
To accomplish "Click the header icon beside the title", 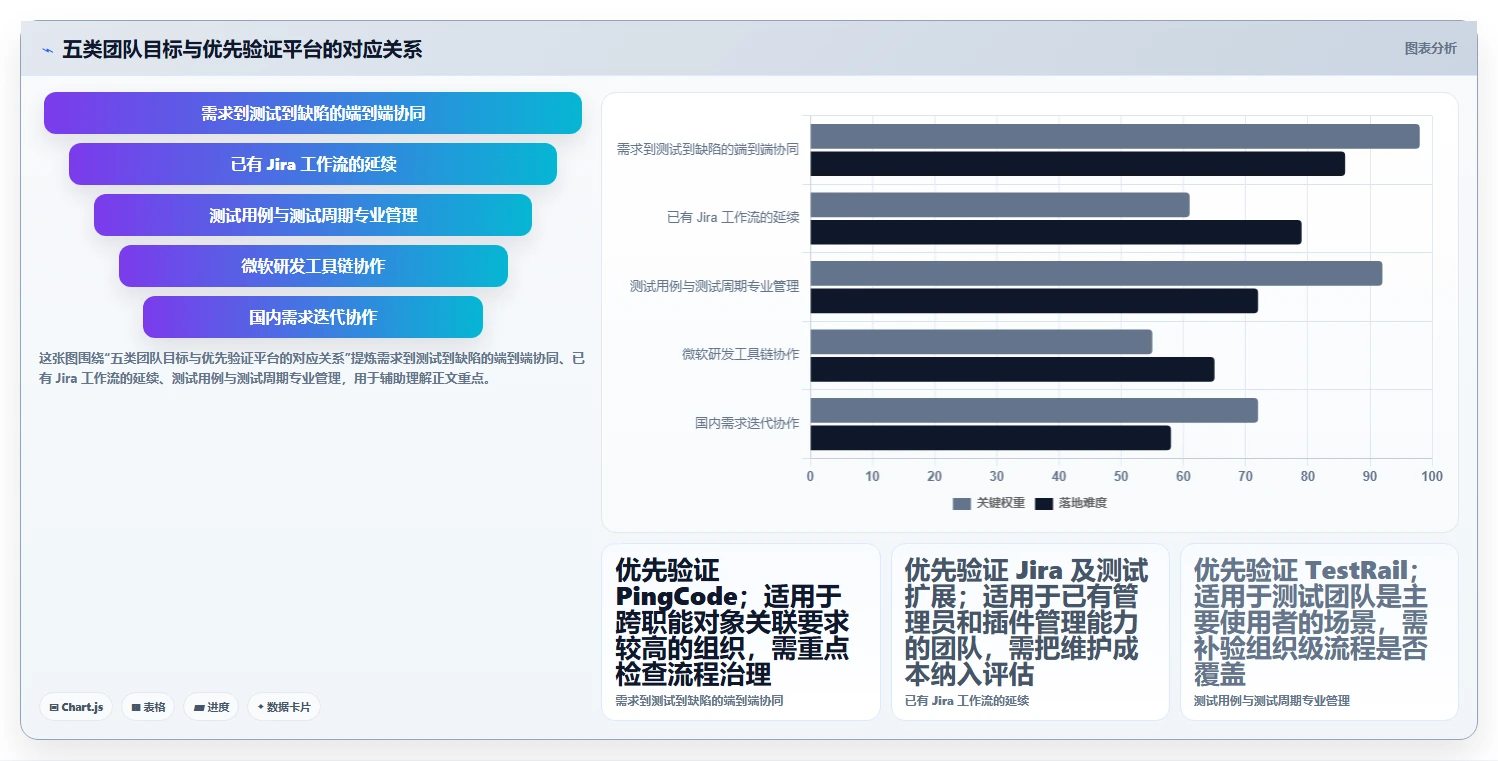I will click(47, 49).
